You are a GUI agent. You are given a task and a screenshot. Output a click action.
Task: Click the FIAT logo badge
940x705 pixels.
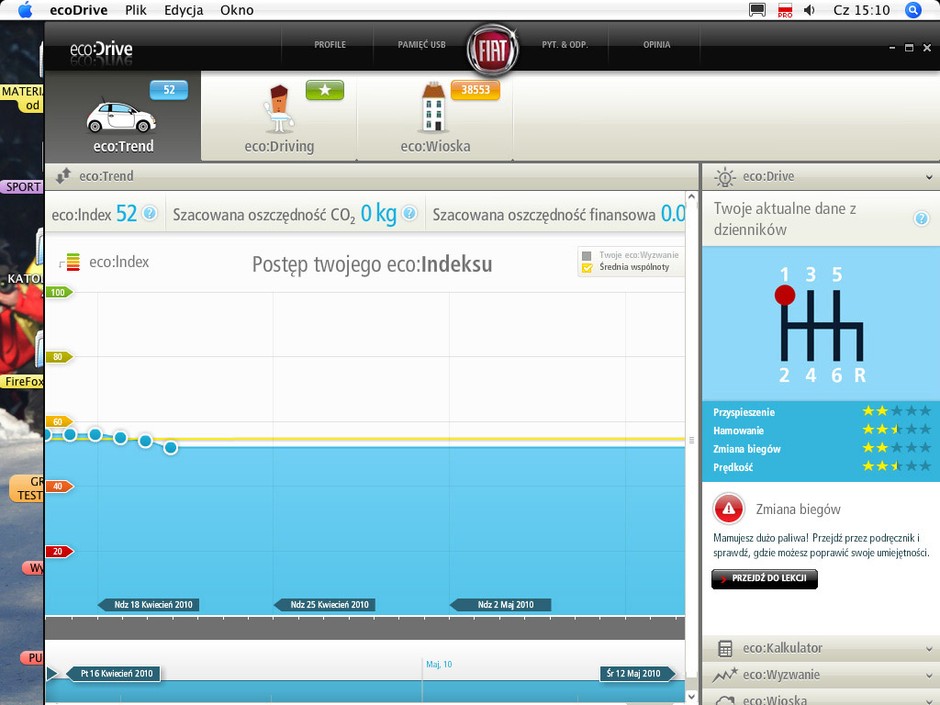[492, 50]
